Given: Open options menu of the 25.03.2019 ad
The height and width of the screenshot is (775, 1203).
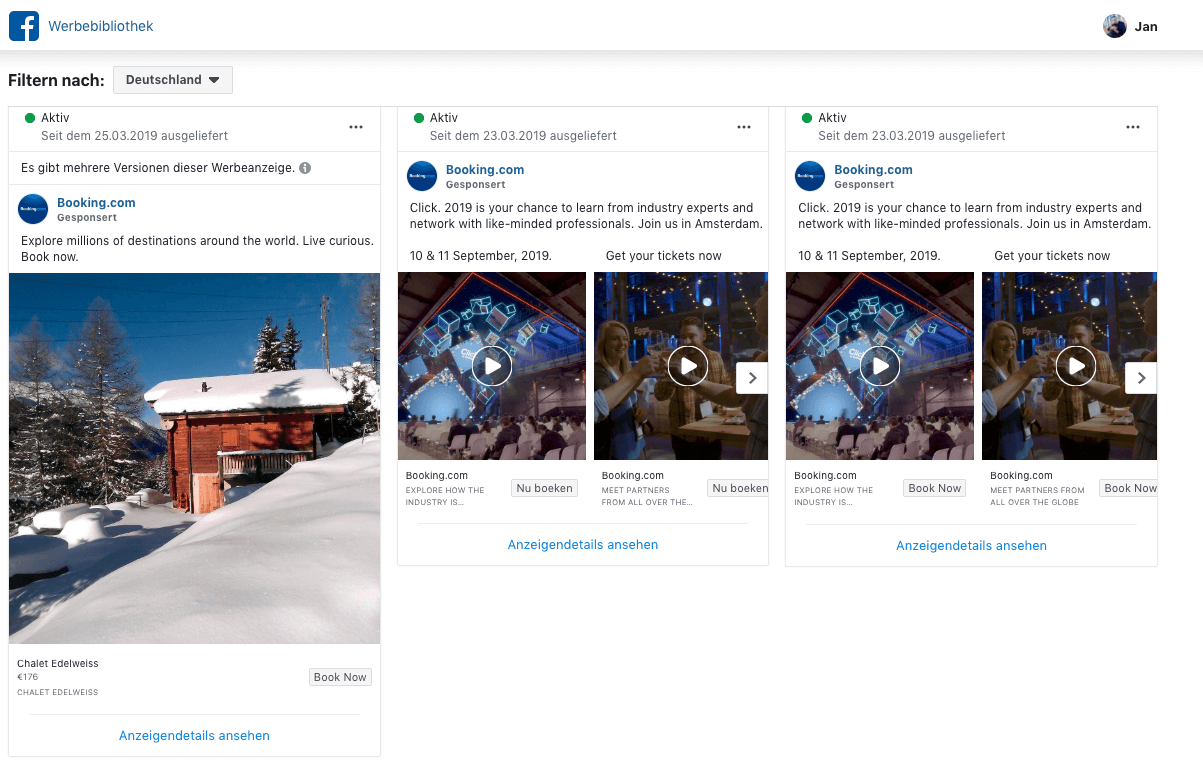Looking at the screenshot, I should (x=356, y=127).
